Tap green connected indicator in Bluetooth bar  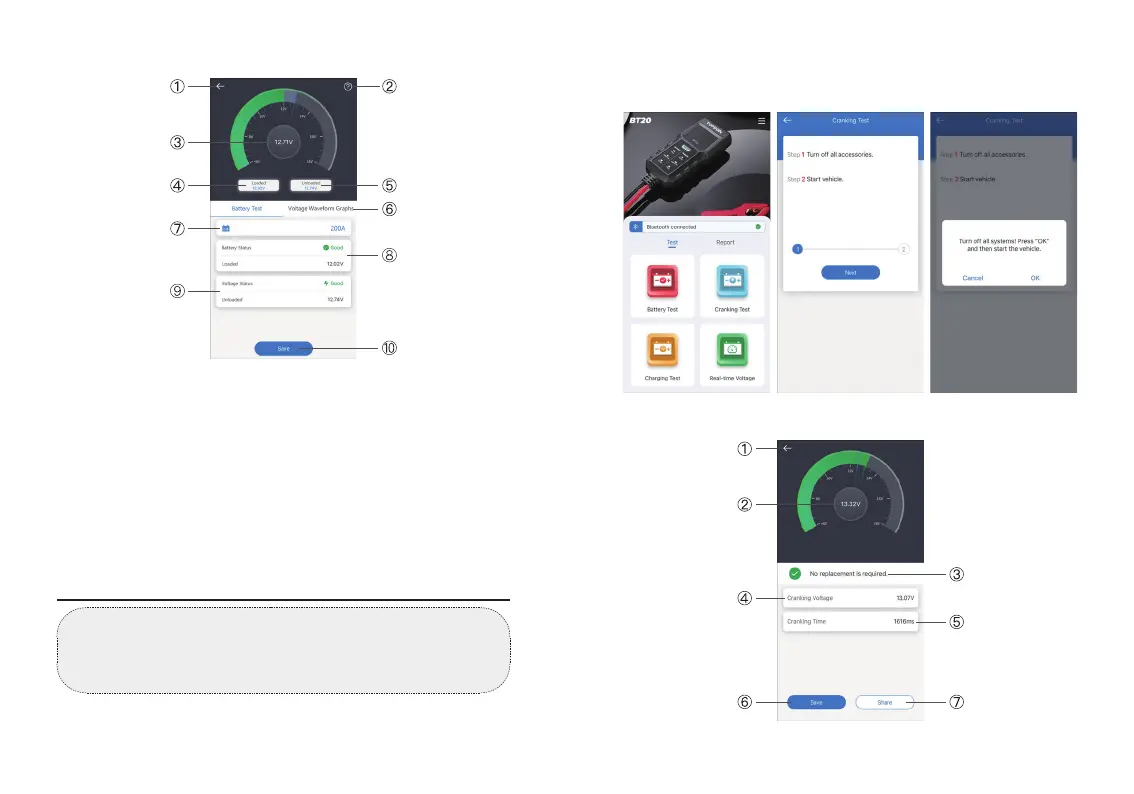click(x=758, y=227)
